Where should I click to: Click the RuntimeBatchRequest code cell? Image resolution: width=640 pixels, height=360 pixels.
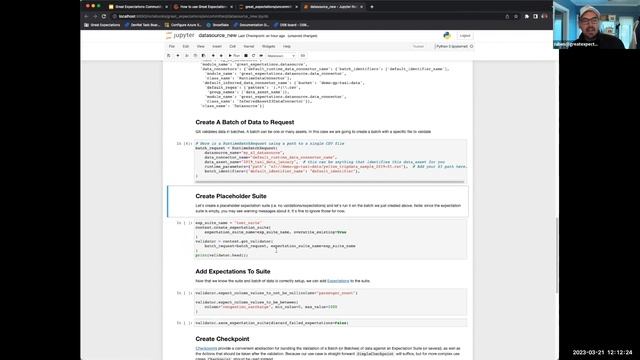(x=331, y=160)
